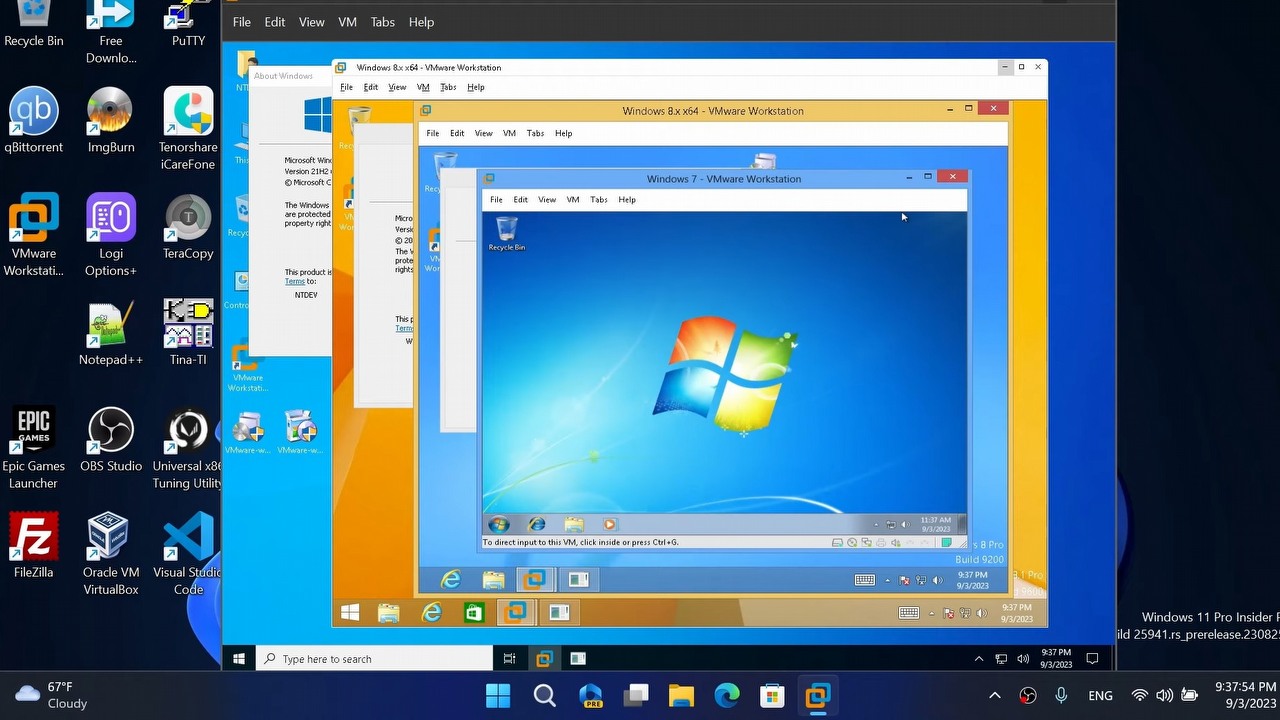Open the Recycle Bin on the Windows 7 desktop

point(507,232)
